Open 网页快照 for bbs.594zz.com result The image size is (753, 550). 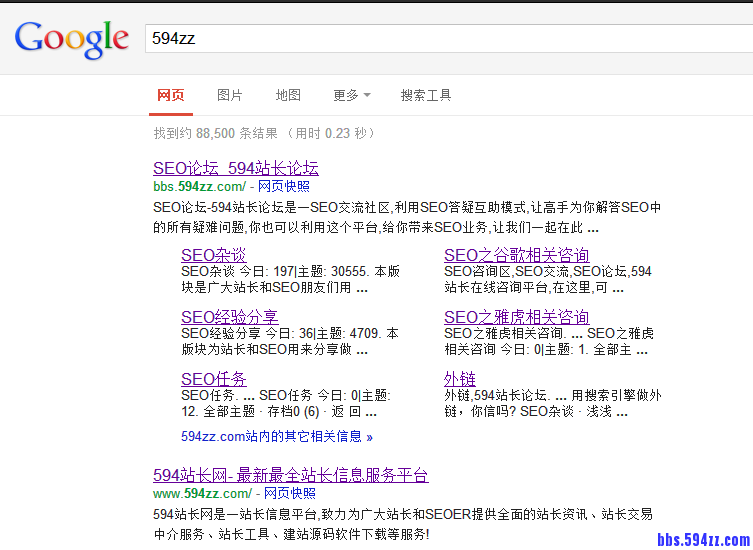tap(284, 187)
